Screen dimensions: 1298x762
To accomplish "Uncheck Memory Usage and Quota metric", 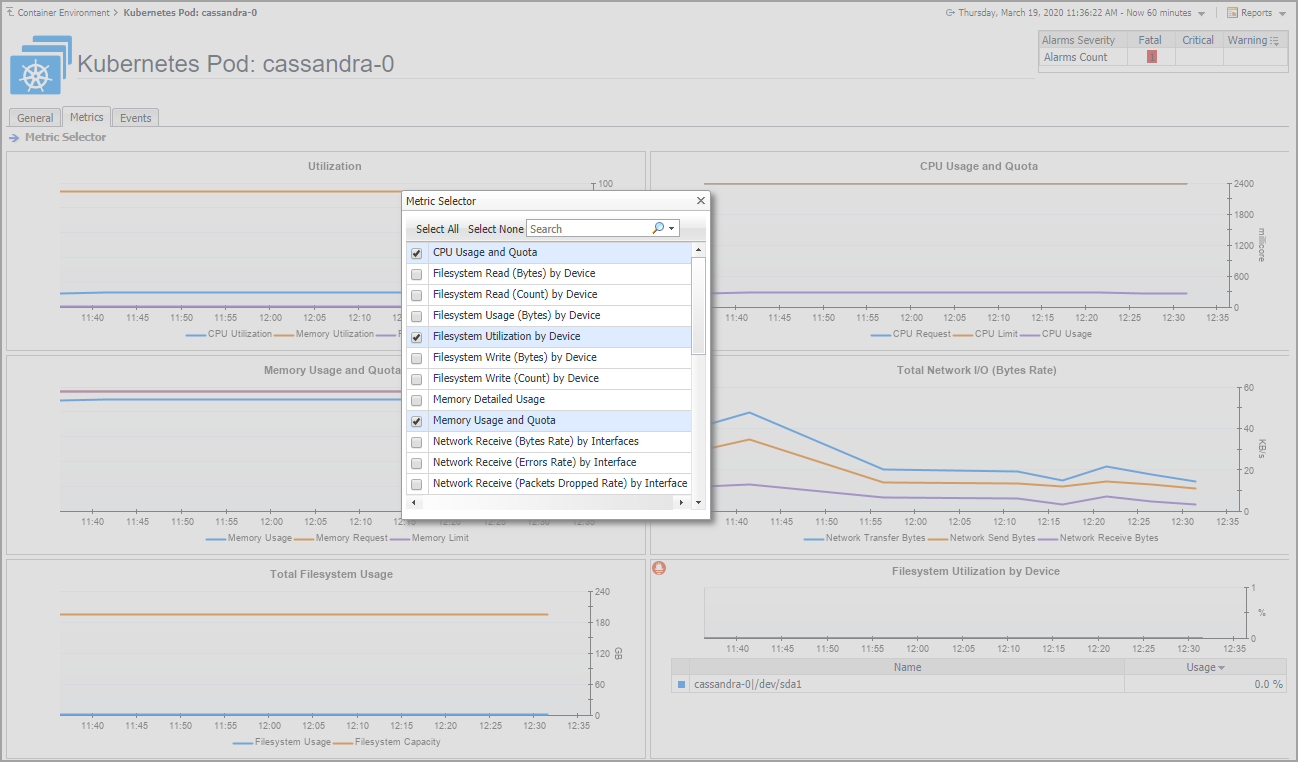I will [x=416, y=421].
